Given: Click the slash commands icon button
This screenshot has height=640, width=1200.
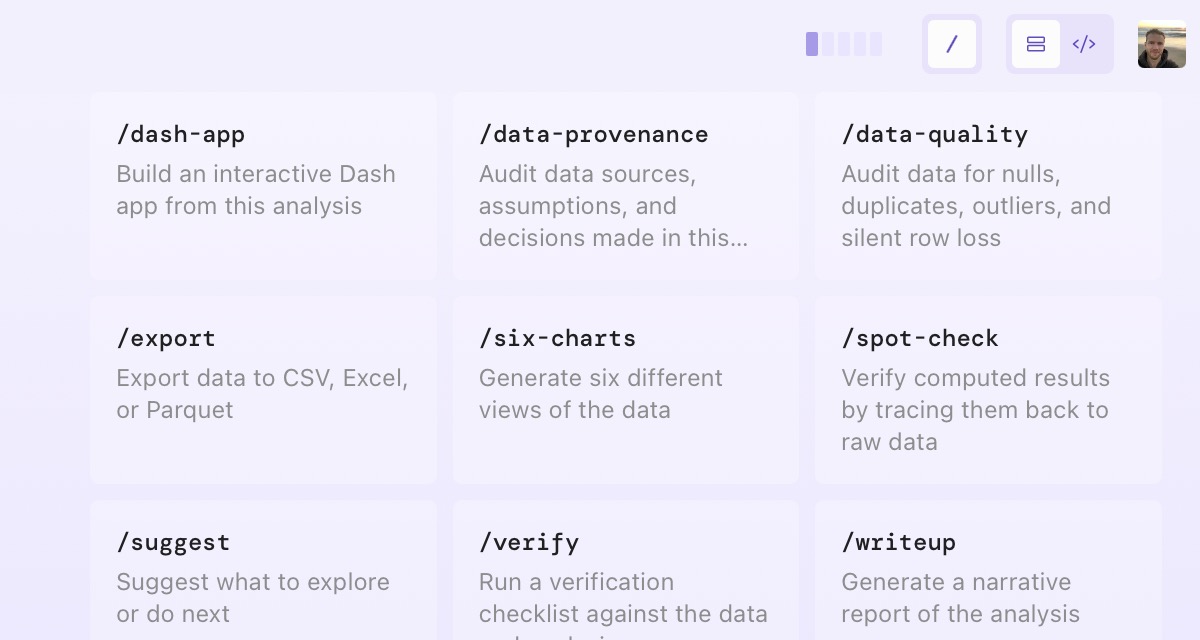Looking at the screenshot, I should 951,44.
